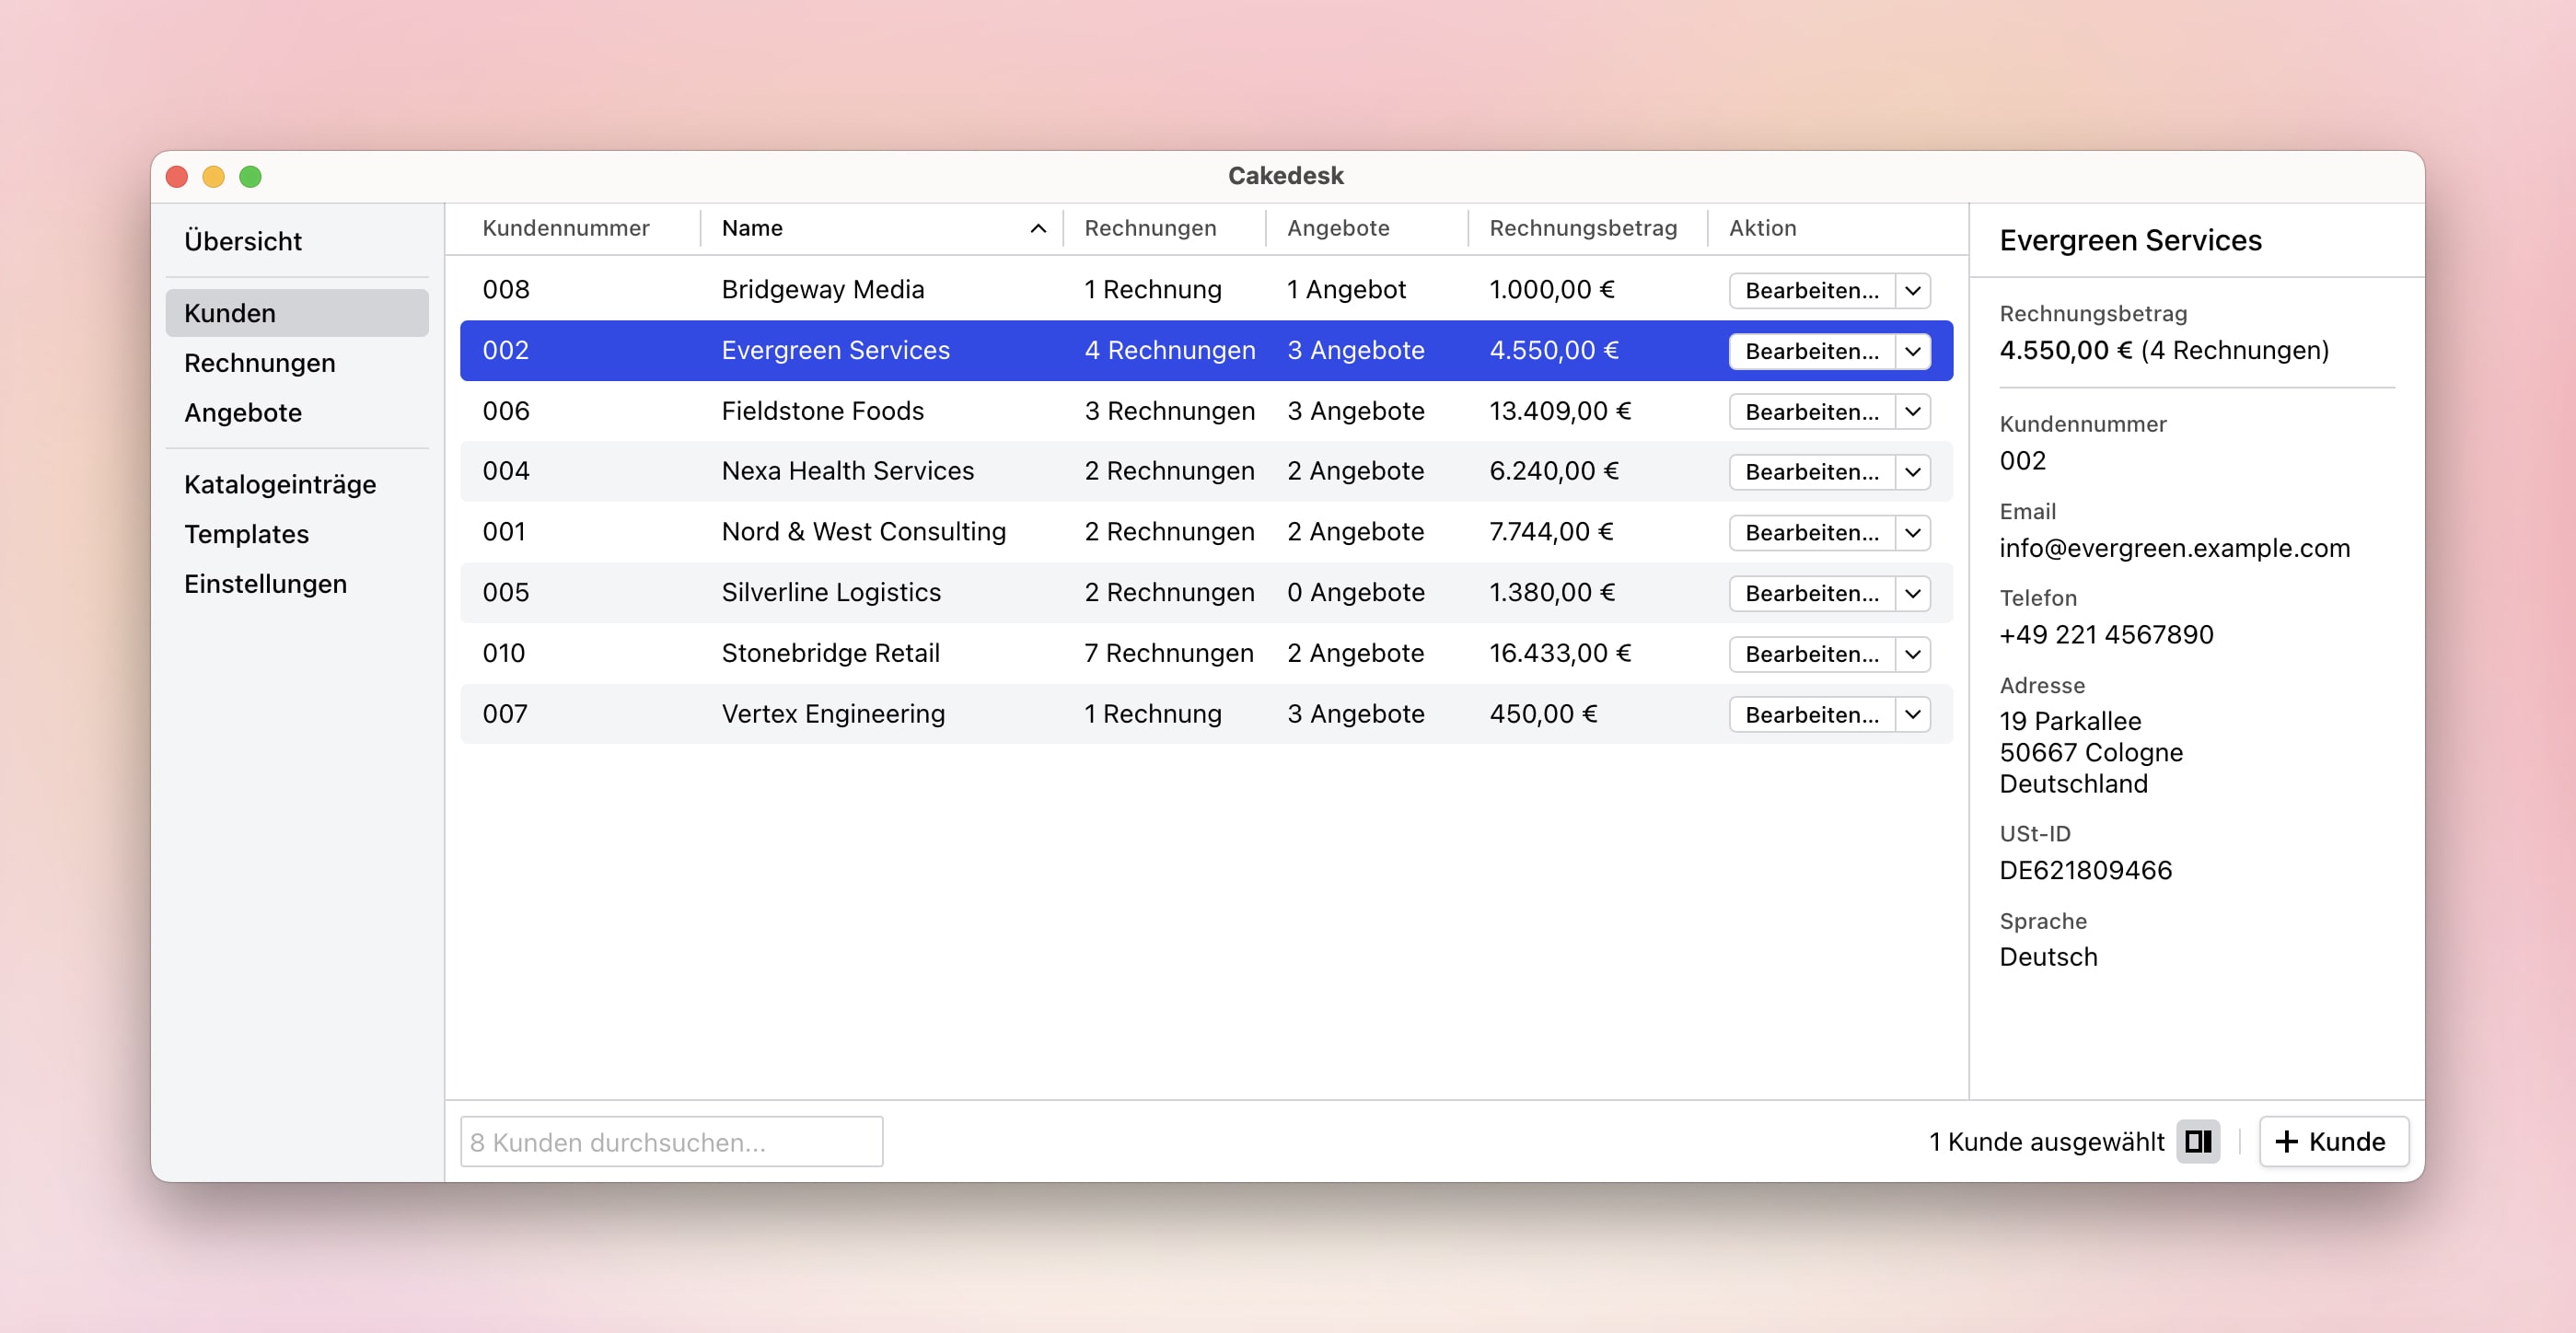Expand action chevron for Stonebridge Retail
Screen dimensions: 2576x1333
[1912, 654]
